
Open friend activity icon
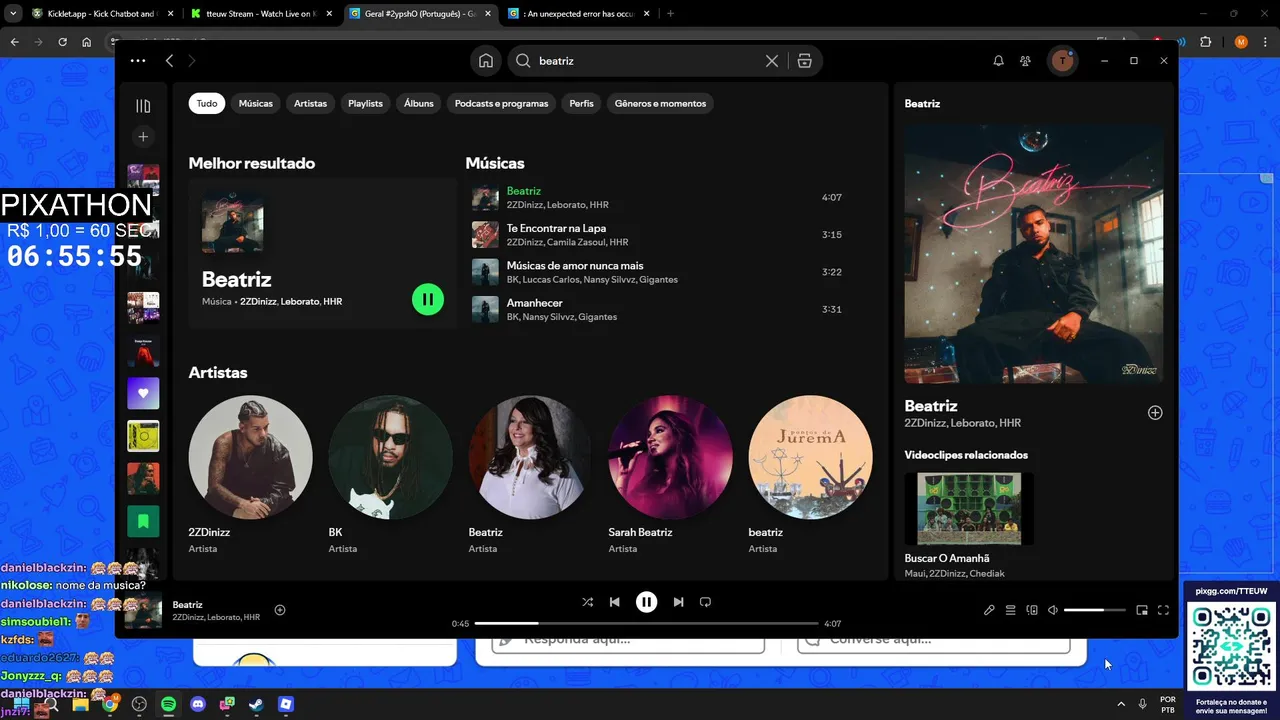coord(1026,61)
